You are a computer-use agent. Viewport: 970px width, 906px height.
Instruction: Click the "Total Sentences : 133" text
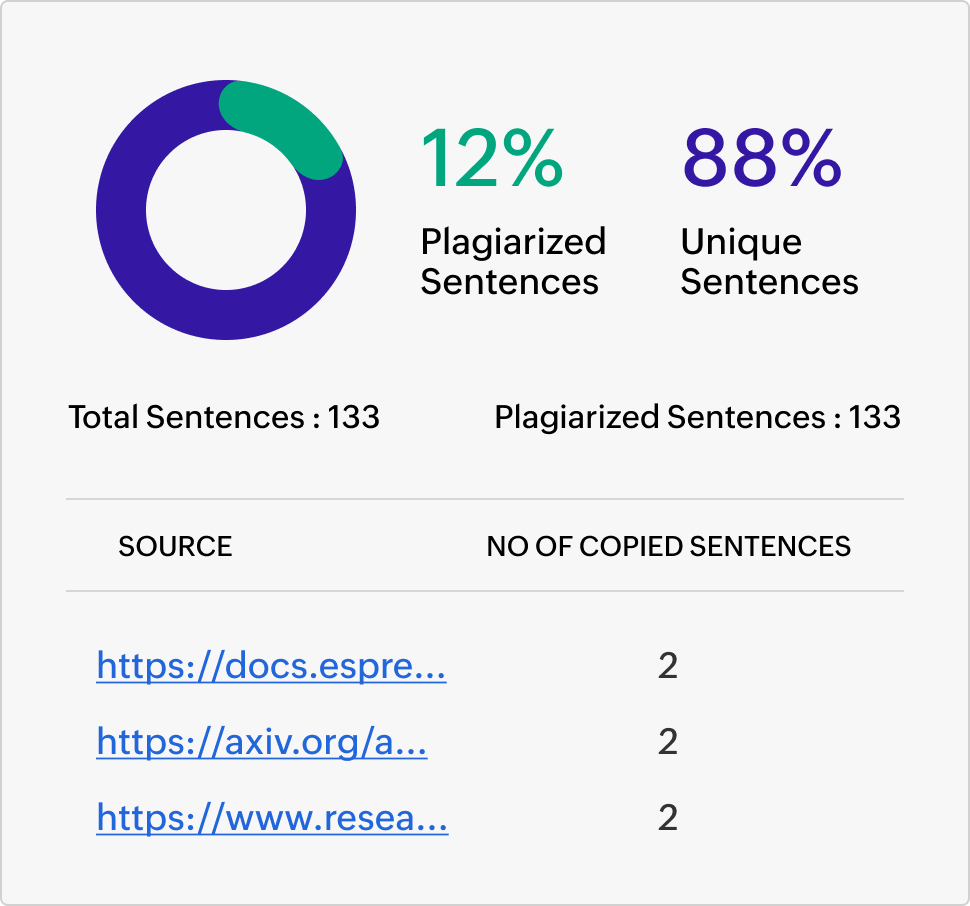(224, 417)
